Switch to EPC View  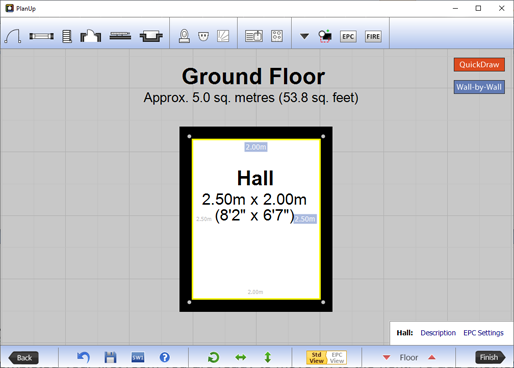[337, 358]
